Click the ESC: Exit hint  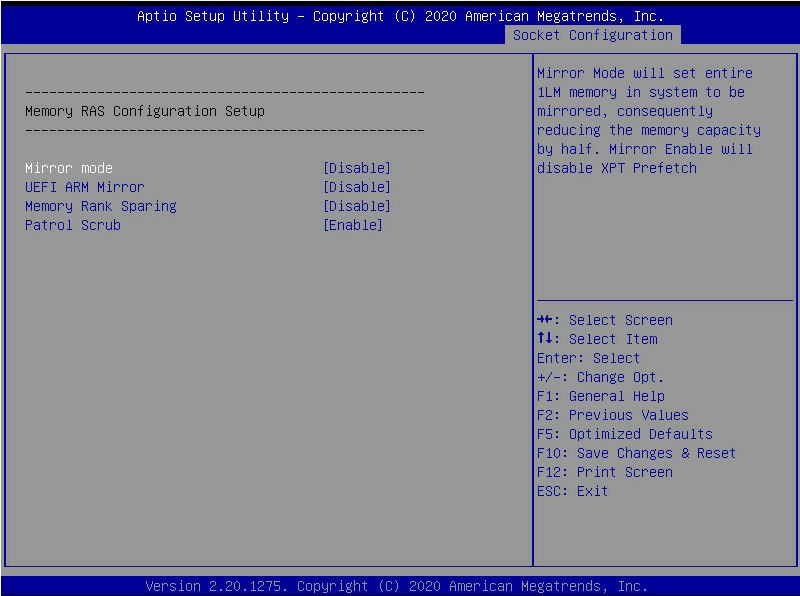[x=572, y=491]
